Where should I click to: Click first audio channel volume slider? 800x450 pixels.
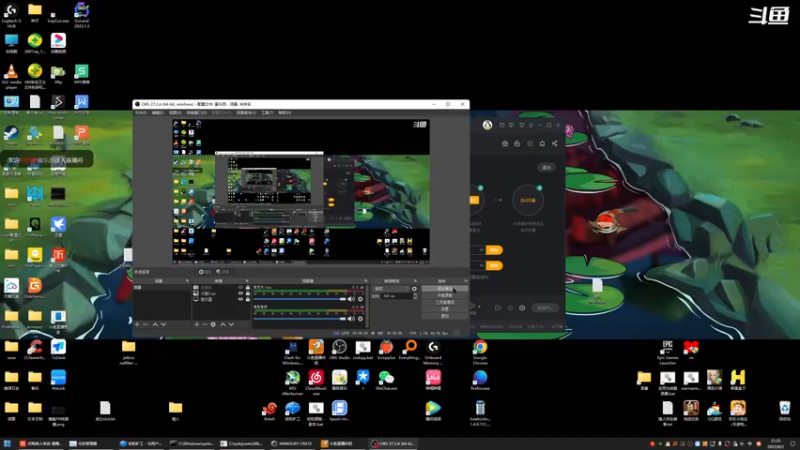click(x=299, y=299)
